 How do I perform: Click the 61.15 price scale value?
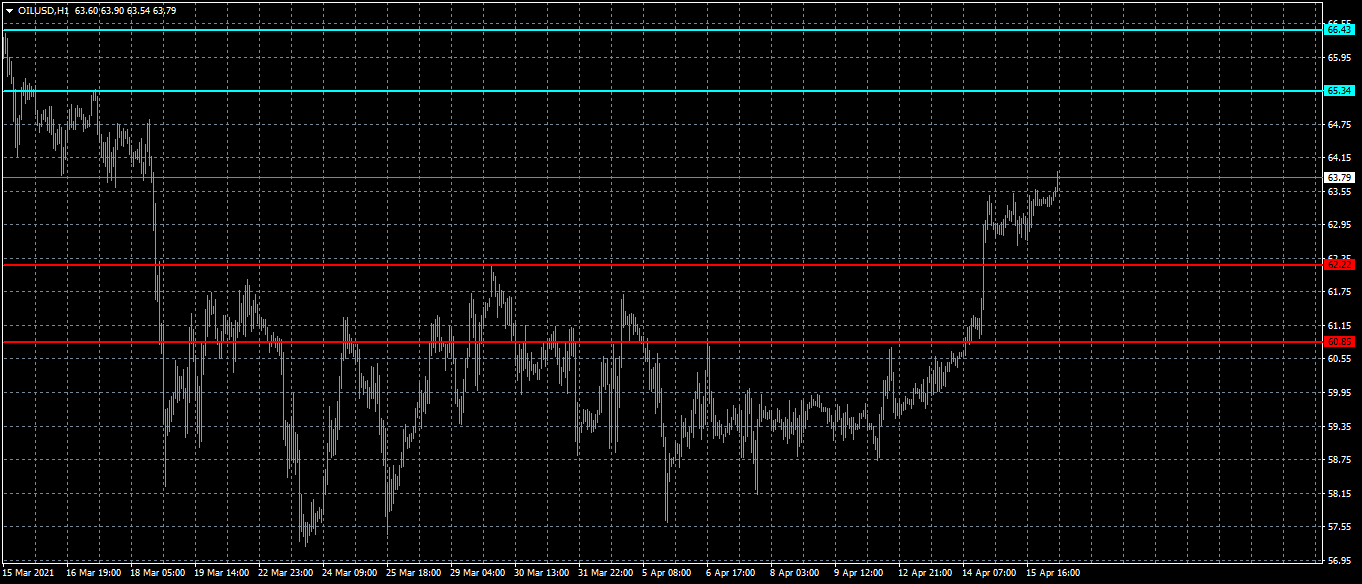(1339, 326)
